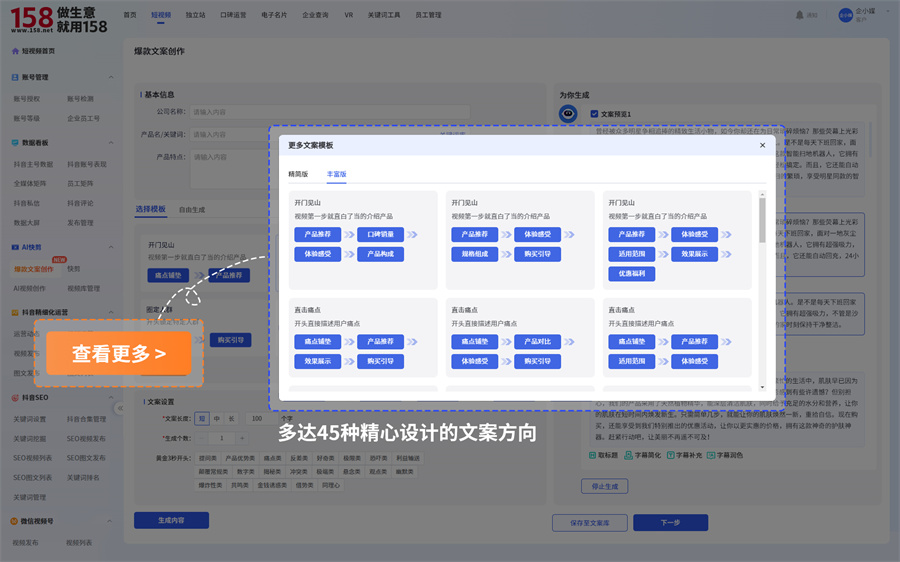Toggle the 文案预览1 checkbox
The height and width of the screenshot is (562, 900).
click(x=594, y=114)
